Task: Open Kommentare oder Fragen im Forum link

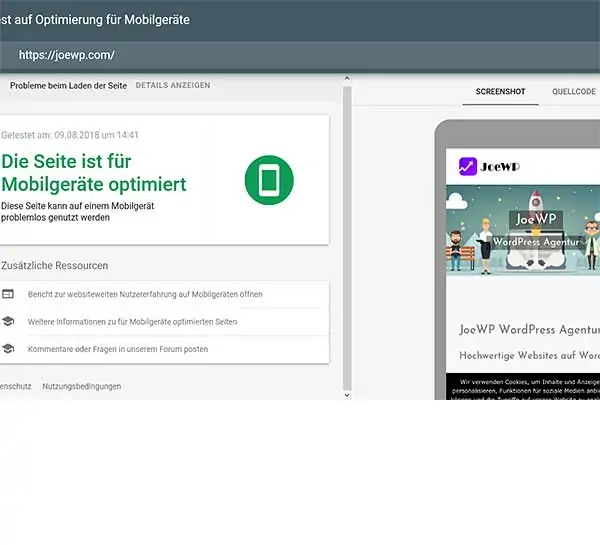Action: 118,349
